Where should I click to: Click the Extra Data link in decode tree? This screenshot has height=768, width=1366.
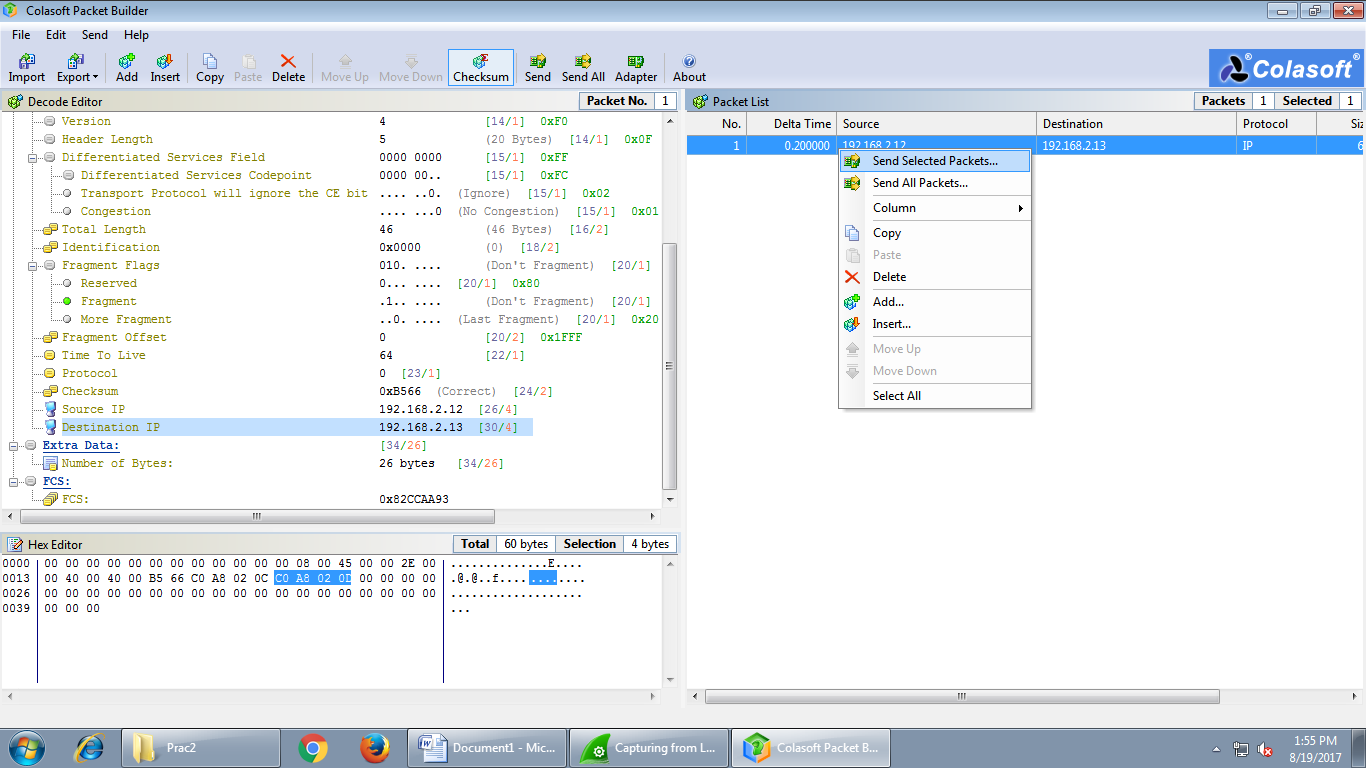[80, 446]
